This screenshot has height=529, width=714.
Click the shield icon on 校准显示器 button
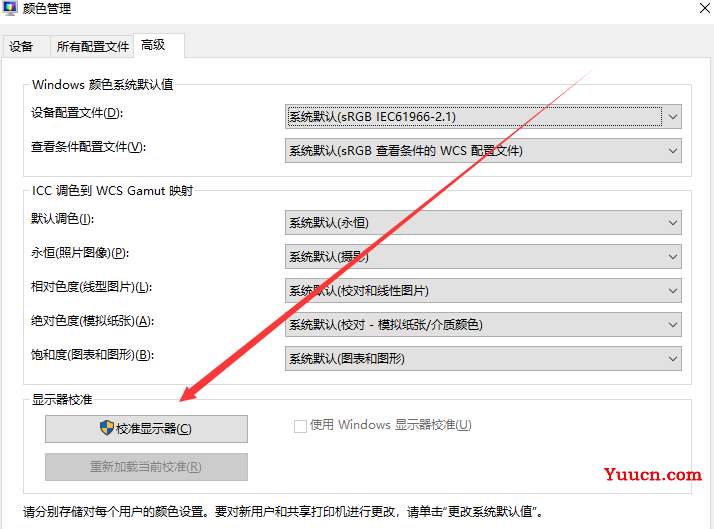click(x=107, y=427)
